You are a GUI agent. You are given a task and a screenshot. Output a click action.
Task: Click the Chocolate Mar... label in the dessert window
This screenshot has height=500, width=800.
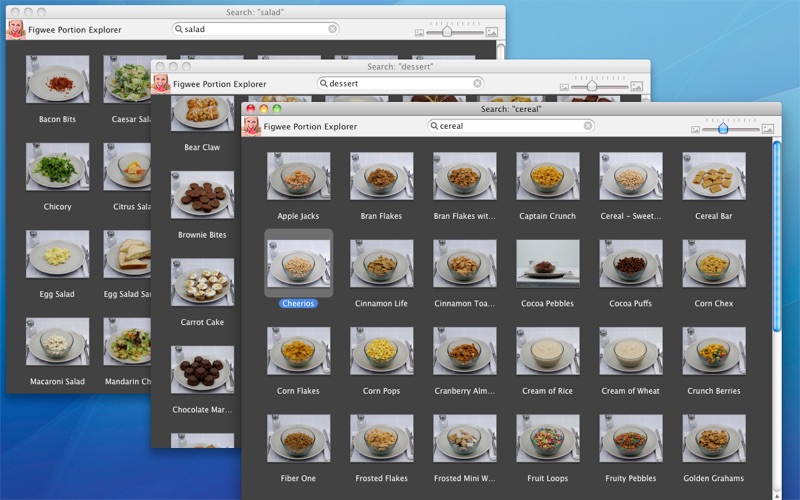[202, 409]
